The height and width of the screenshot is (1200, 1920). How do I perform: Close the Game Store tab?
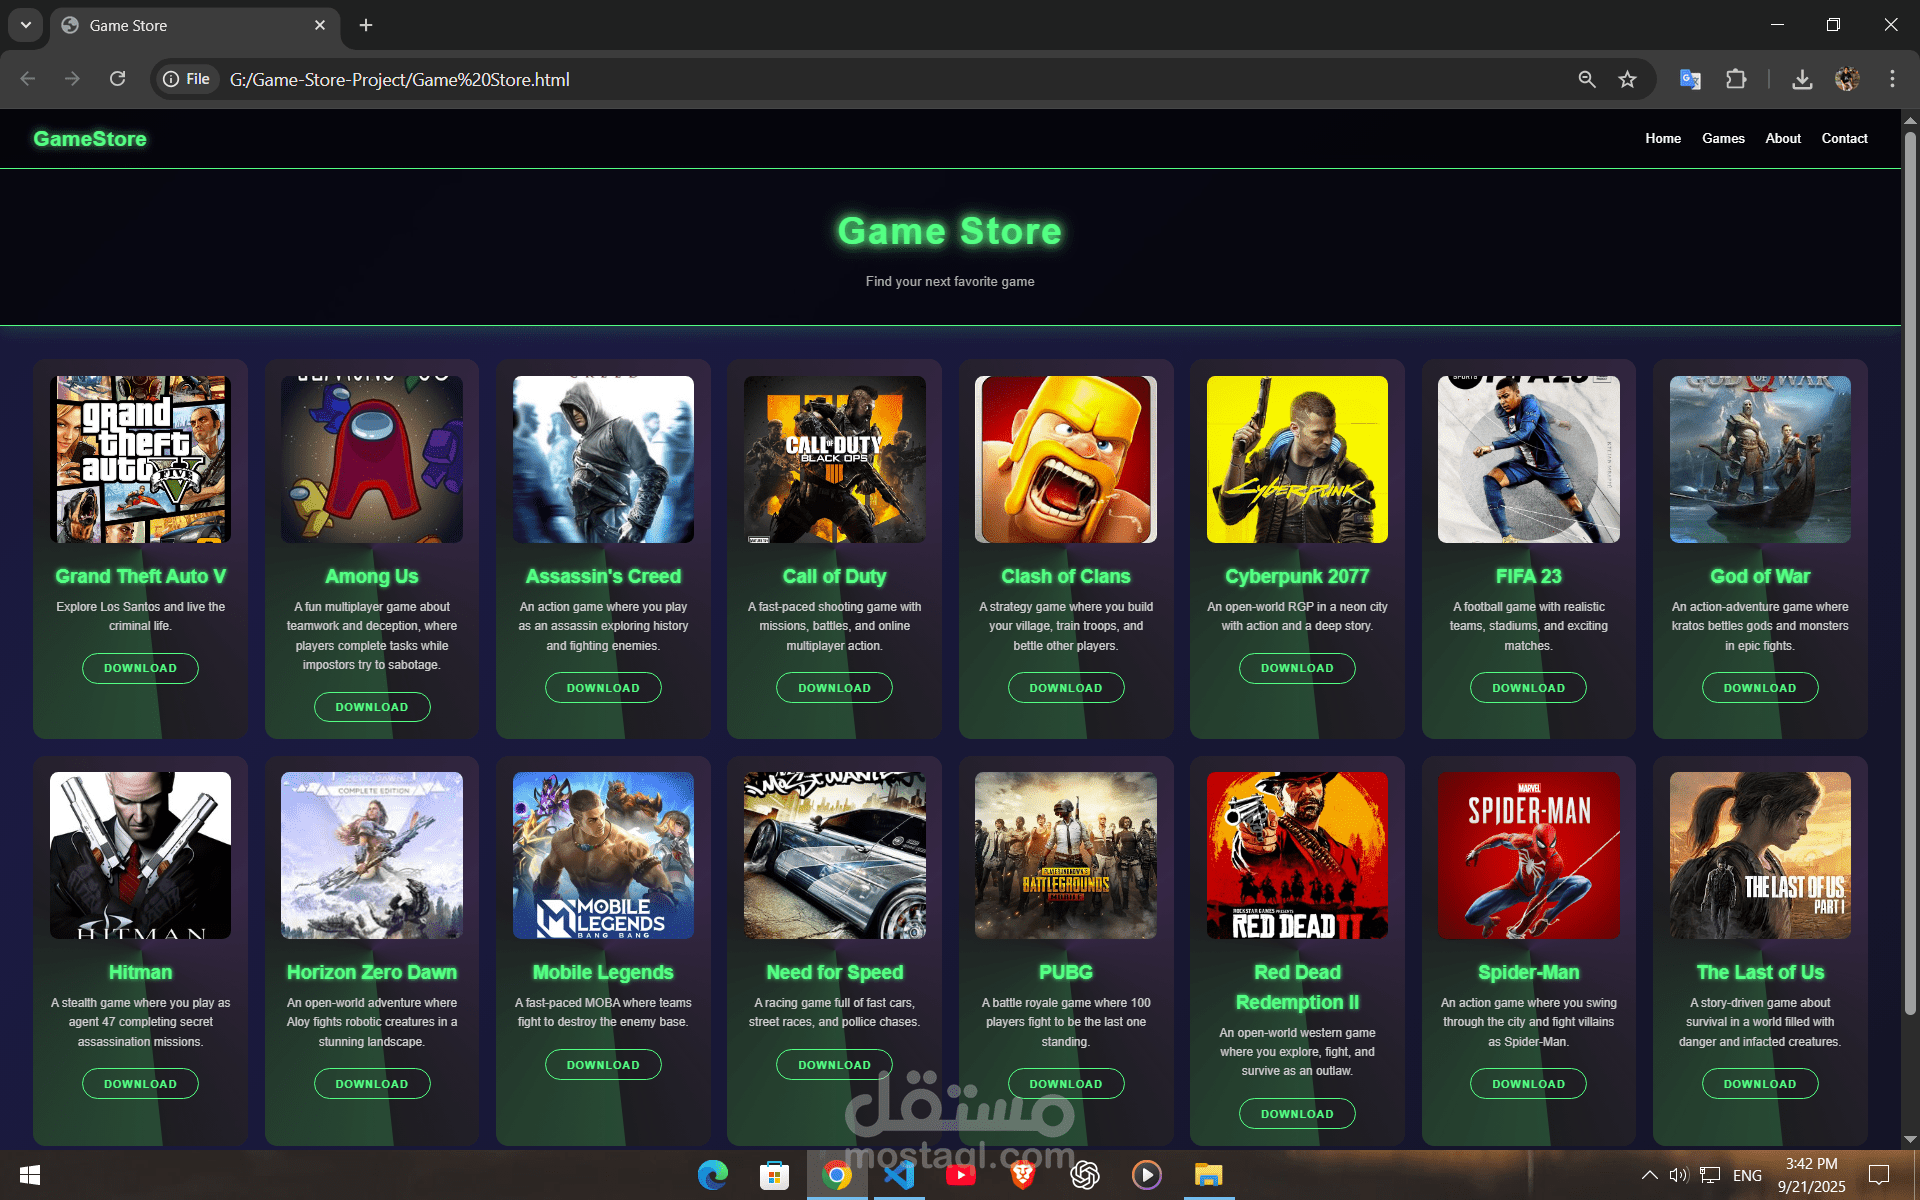(320, 25)
